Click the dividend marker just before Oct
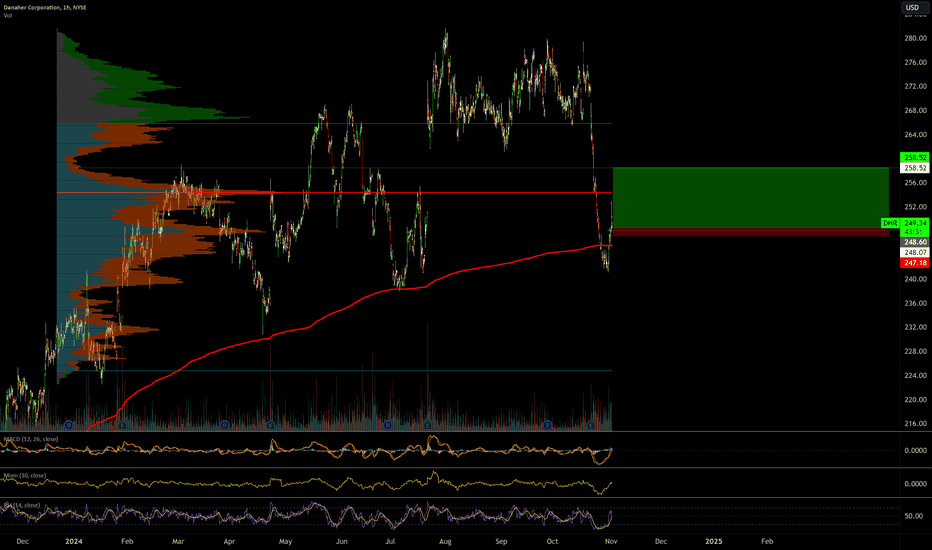 point(548,425)
